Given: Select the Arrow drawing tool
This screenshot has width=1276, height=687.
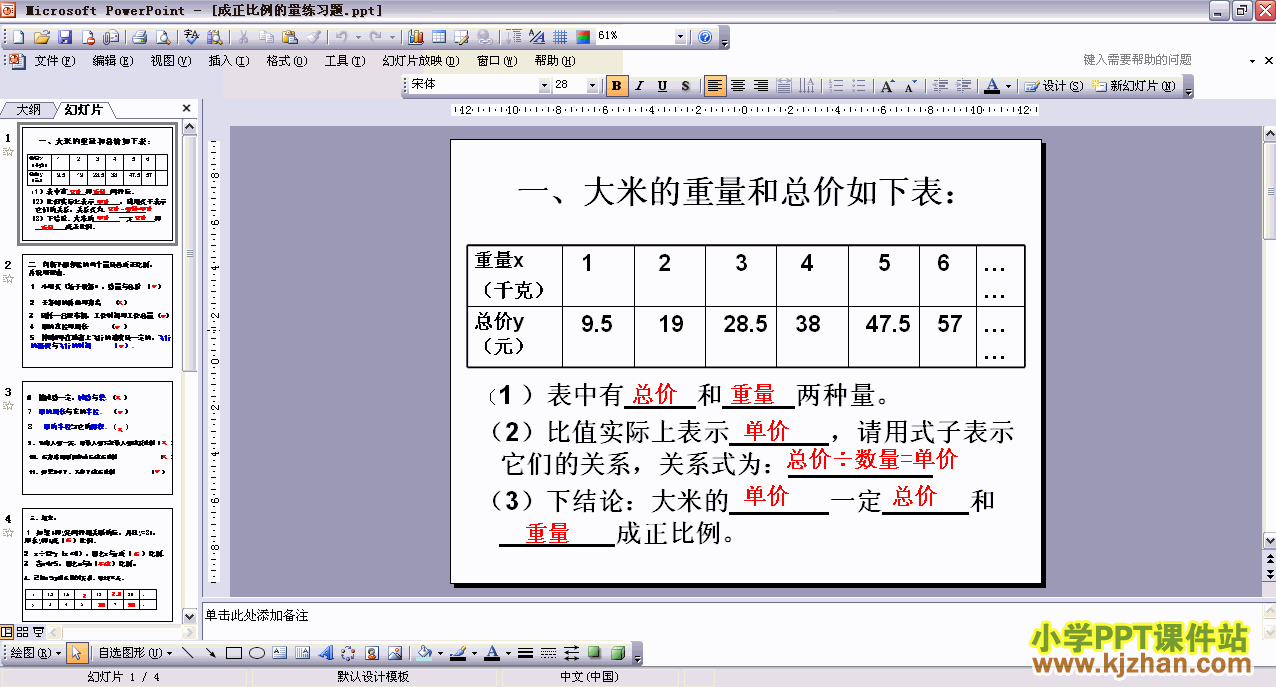Looking at the screenshot, I should tap(211, 653).
